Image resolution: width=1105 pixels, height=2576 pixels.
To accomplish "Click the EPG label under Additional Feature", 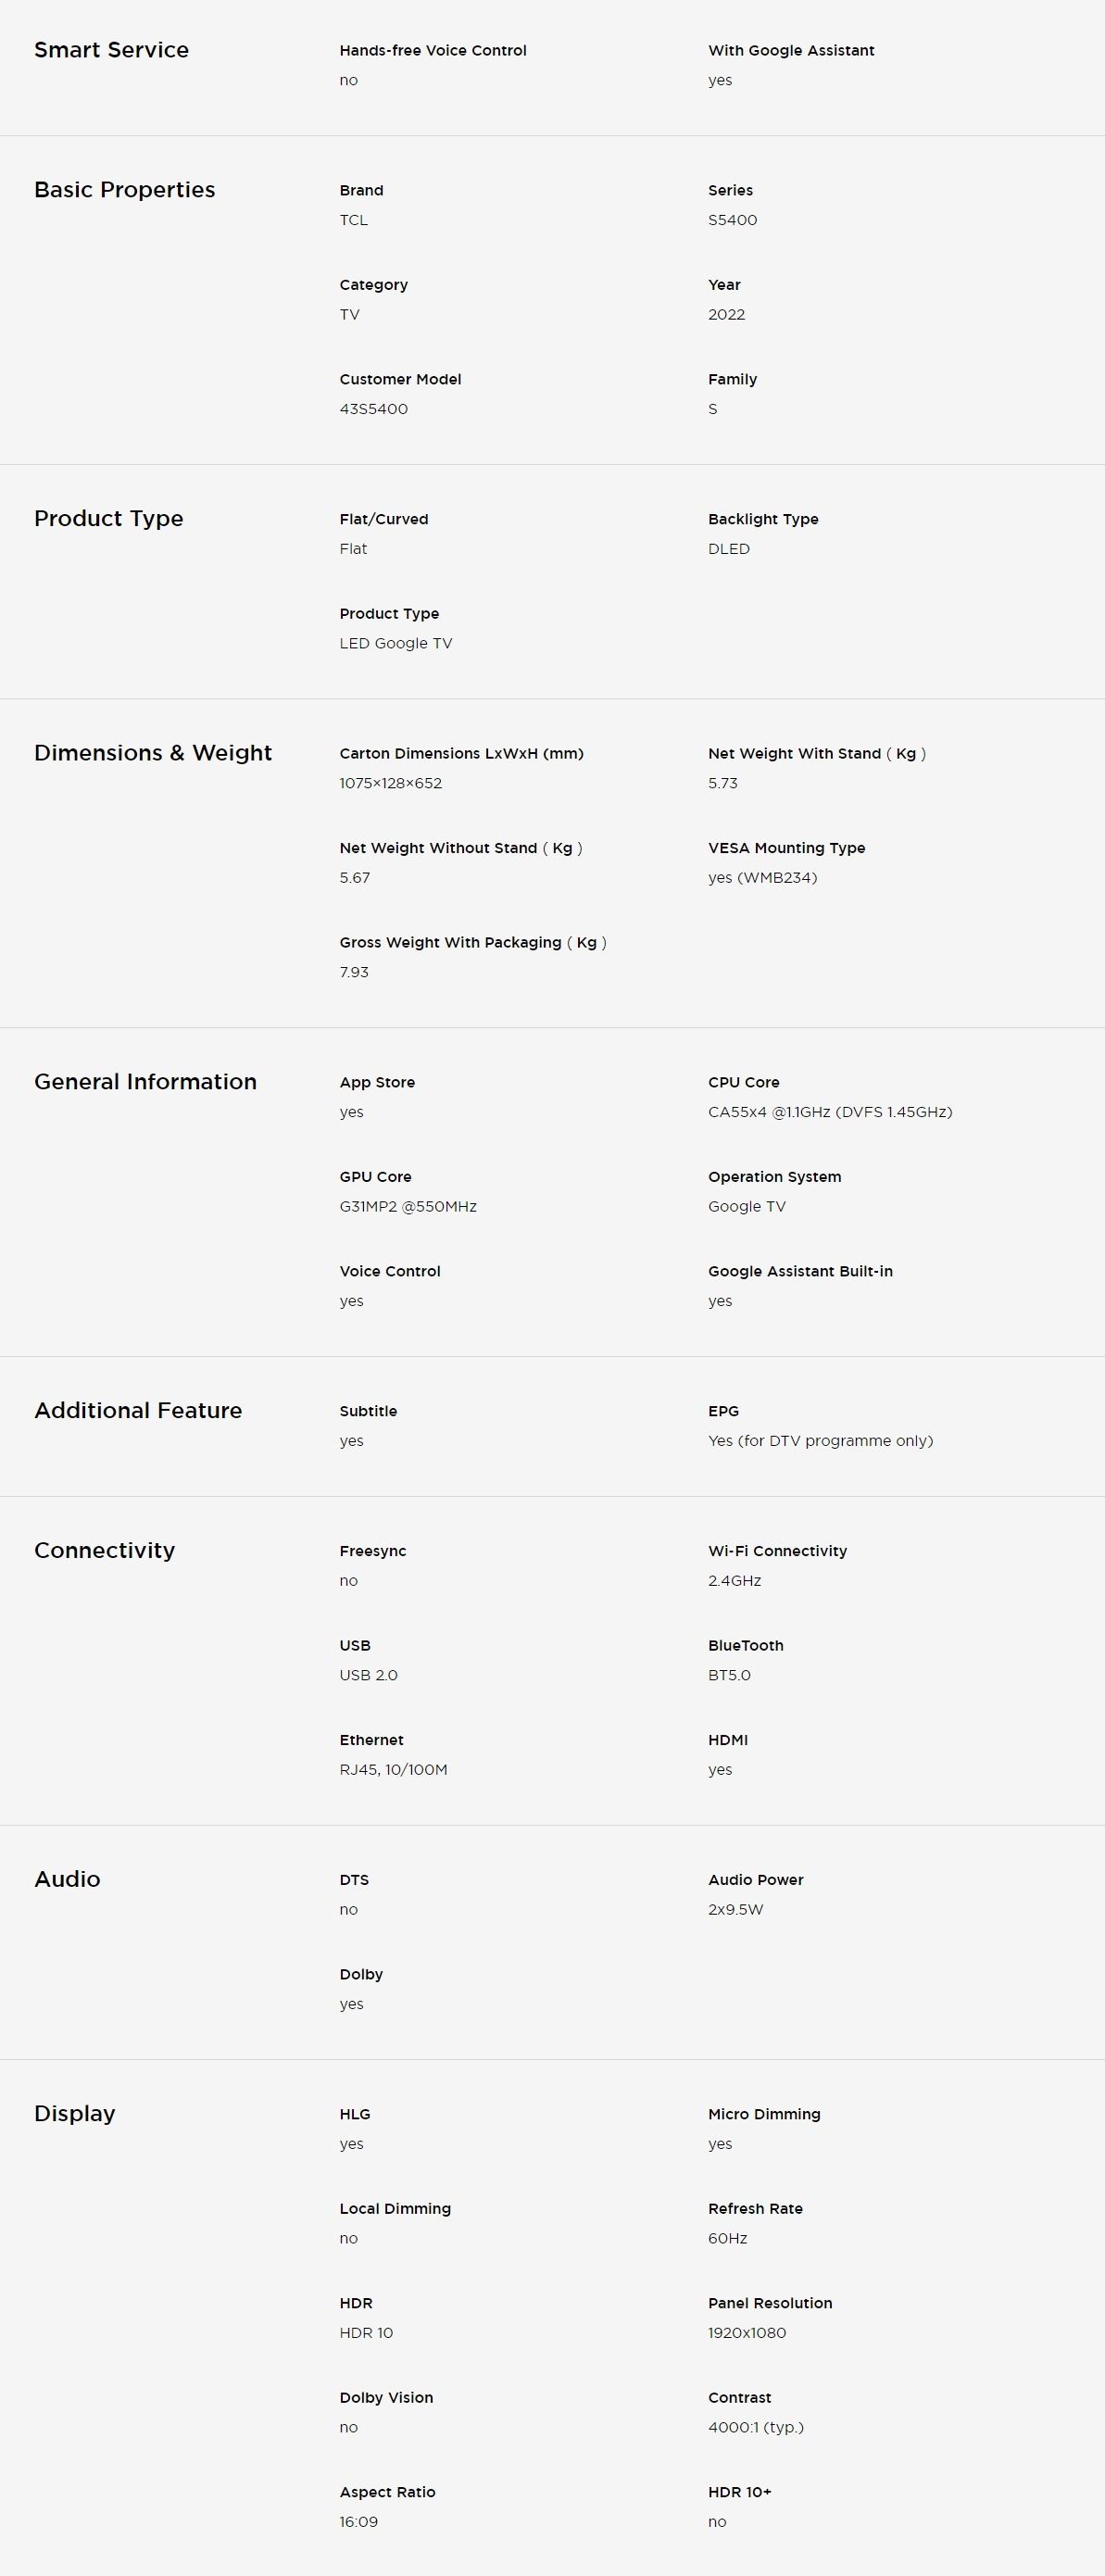I will pos(723,1411).
